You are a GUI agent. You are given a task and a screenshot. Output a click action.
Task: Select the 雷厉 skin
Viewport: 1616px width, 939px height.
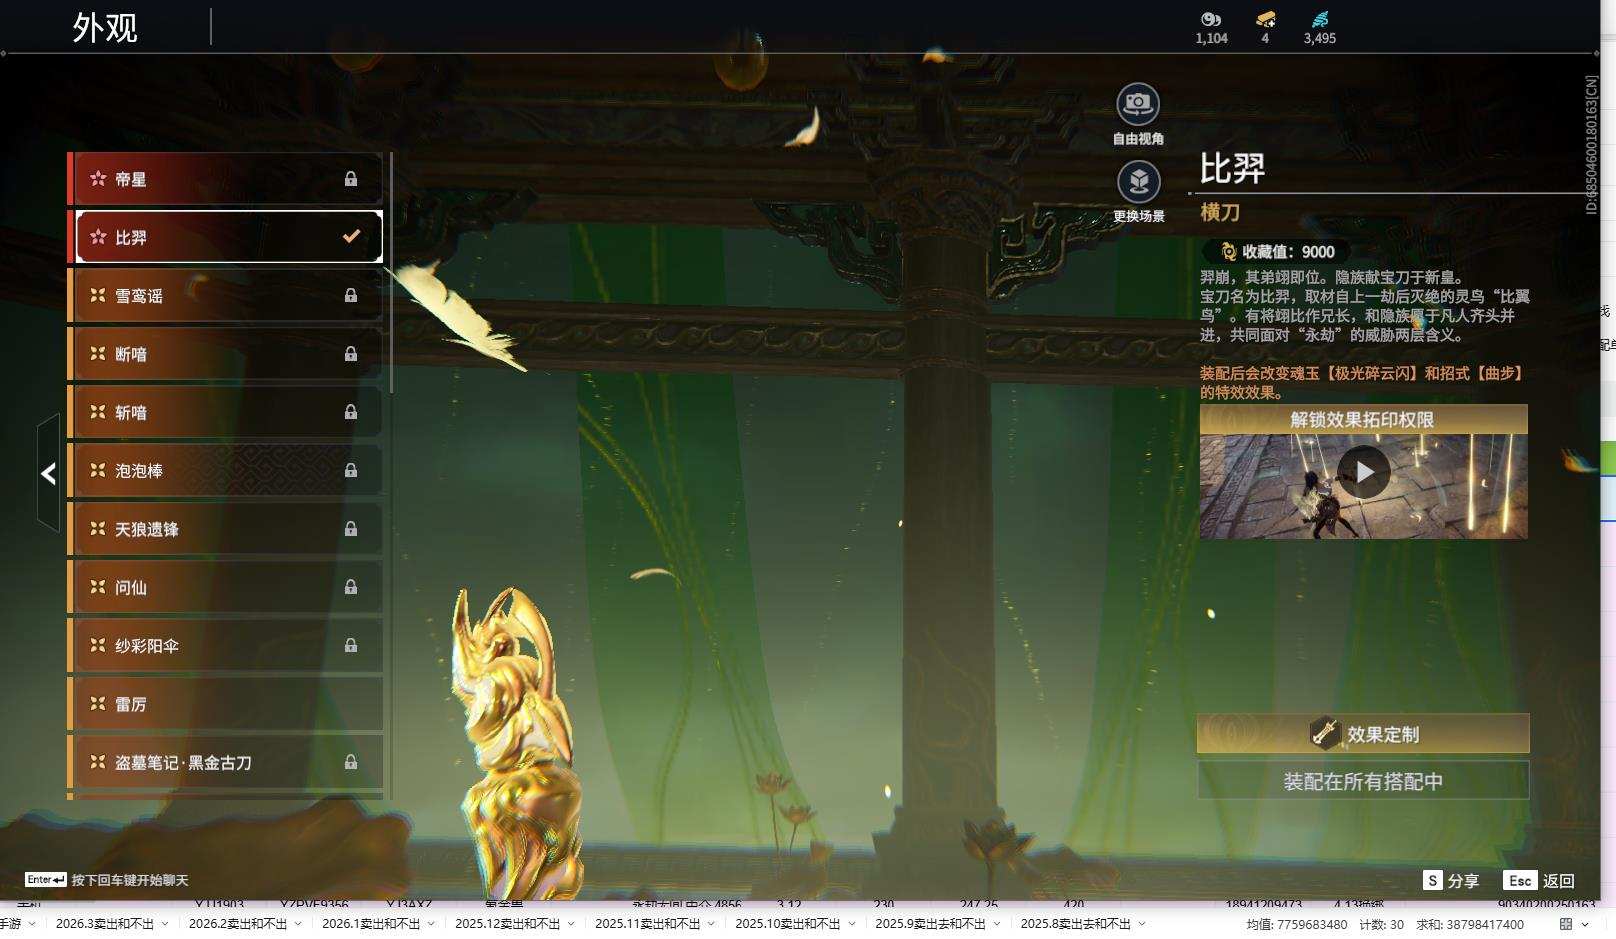point(226,704)
